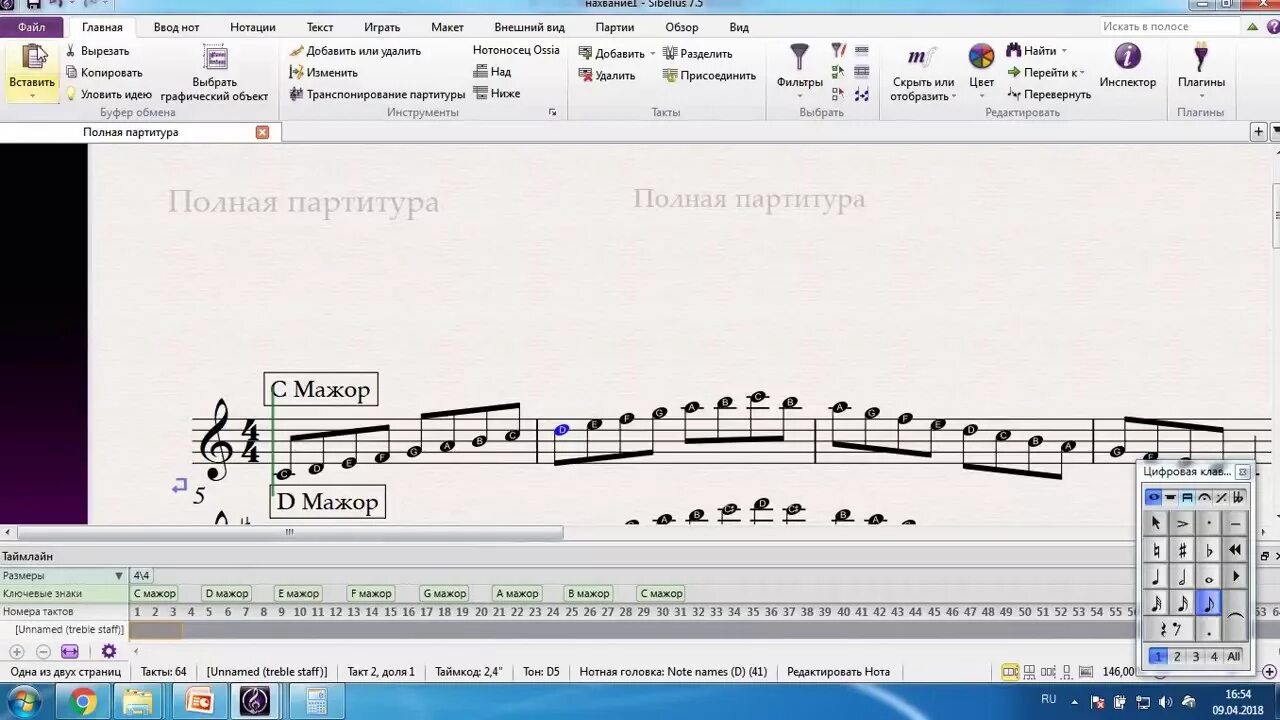The width and height of the screenshot is (1280, 720).
Task: Select whole note on keypad
Action: [1209, 577]
